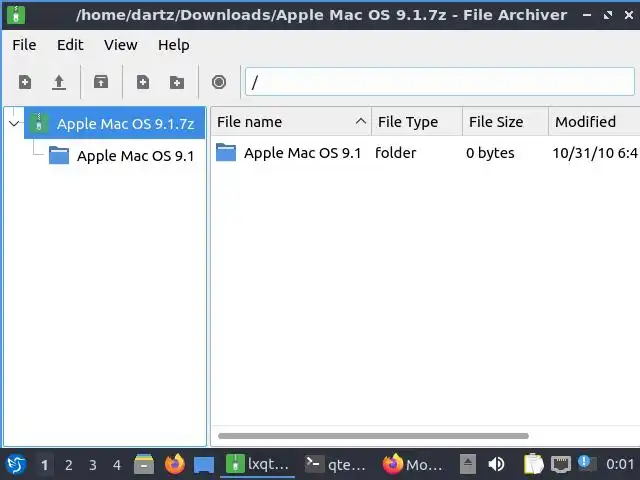Click the horizontal scrollbar of file list
The image size is (640, 480).
pos(373,436)
